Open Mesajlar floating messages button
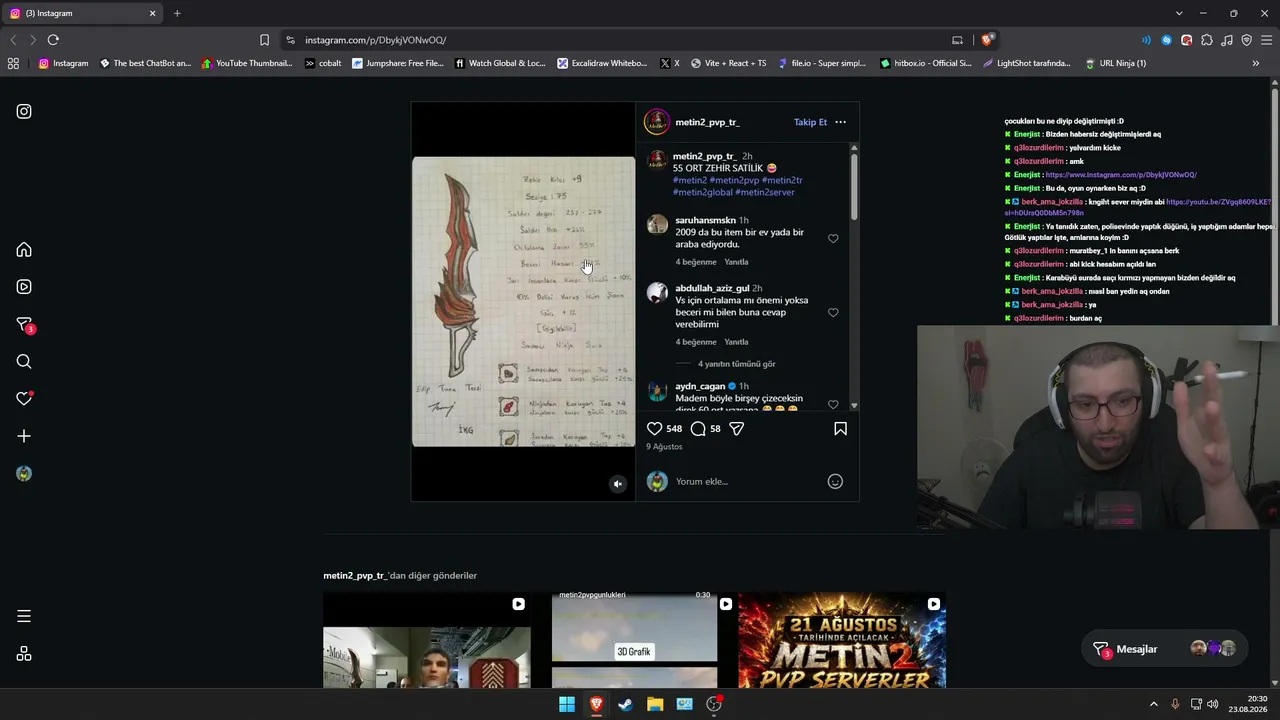The image size is (1280, 720). (1164, 649)
